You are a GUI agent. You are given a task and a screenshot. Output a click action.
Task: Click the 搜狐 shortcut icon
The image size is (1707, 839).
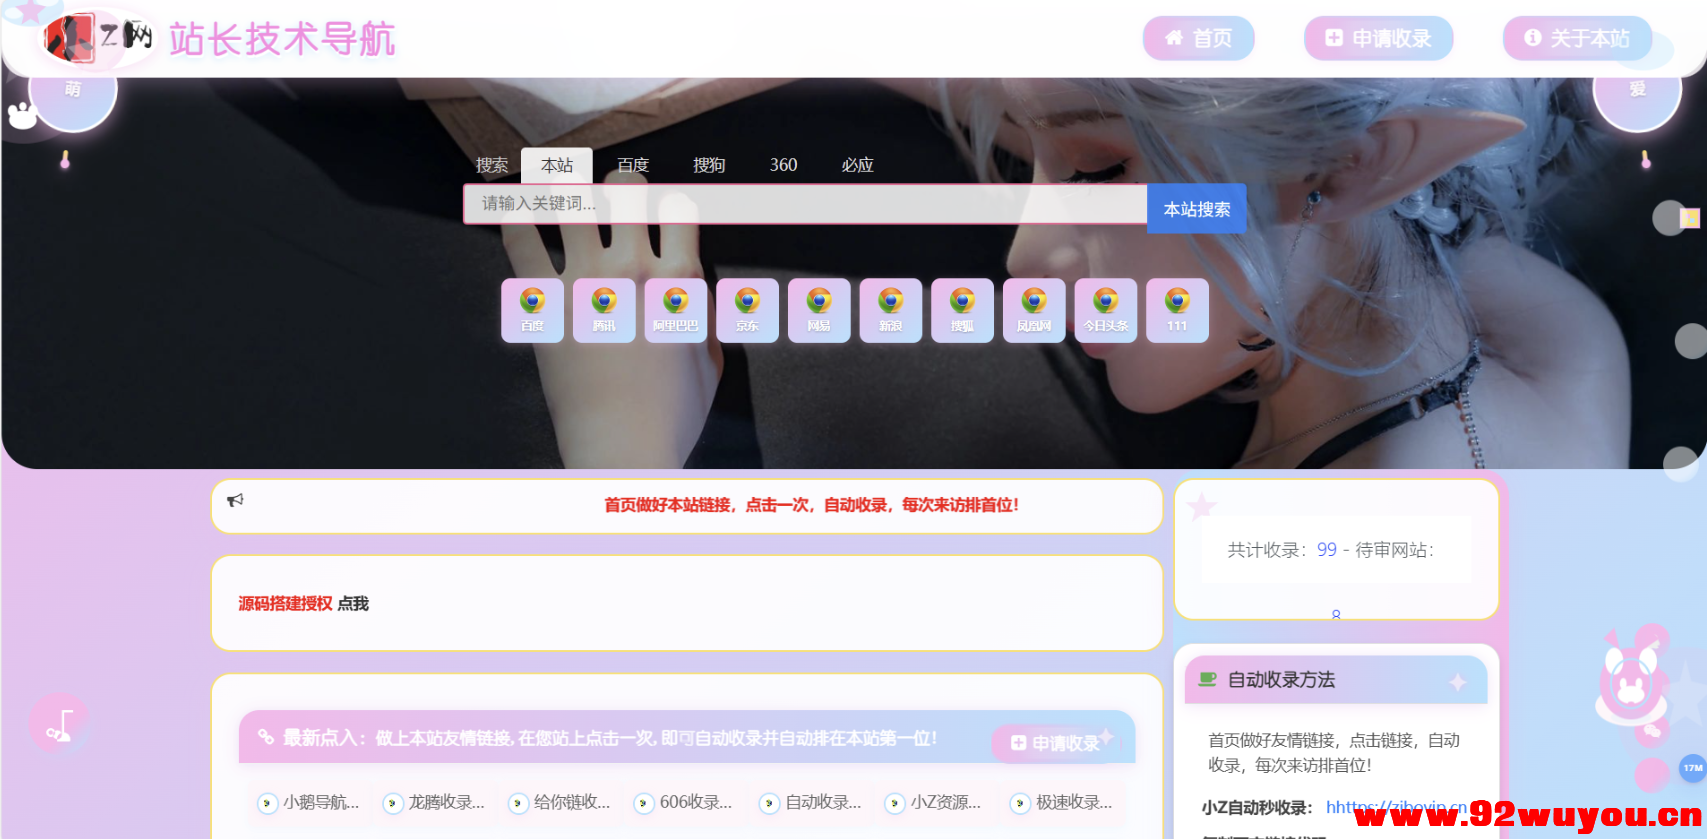point(962,310)
